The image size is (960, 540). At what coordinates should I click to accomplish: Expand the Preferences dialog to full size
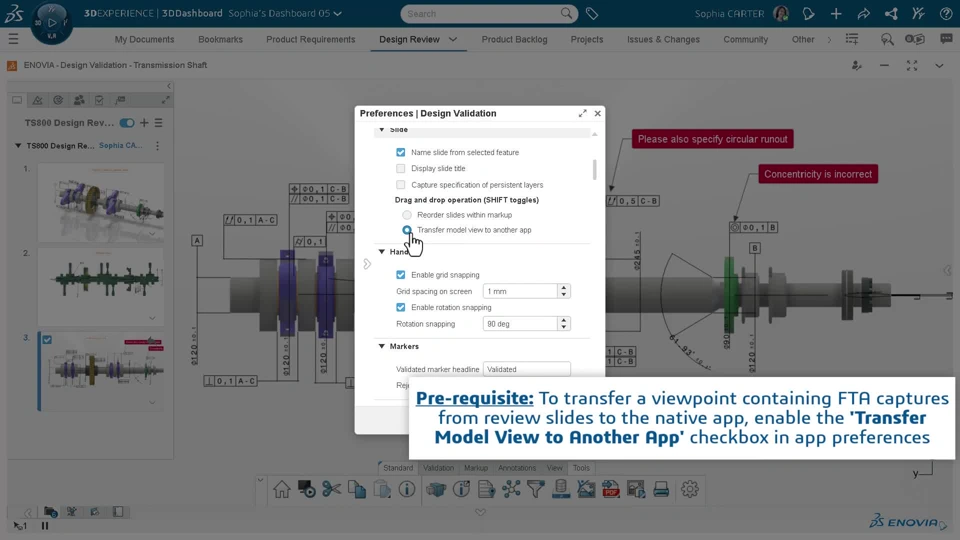click(582, 113)
